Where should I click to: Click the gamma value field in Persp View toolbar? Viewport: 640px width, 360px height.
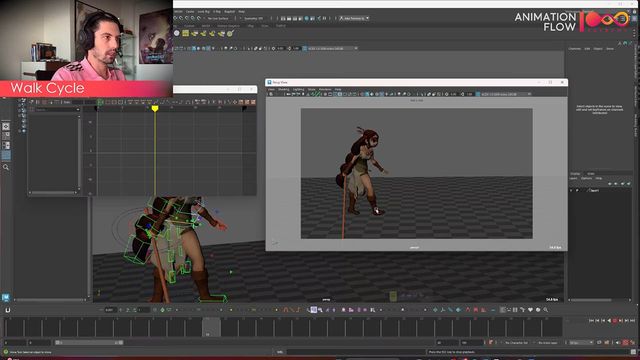(469, 94)
